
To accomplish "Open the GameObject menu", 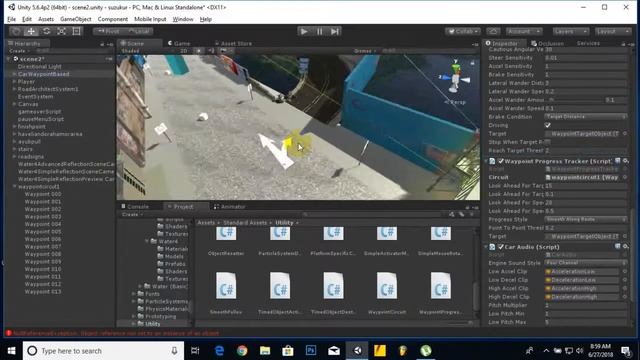I will click(x=76, y=19).
